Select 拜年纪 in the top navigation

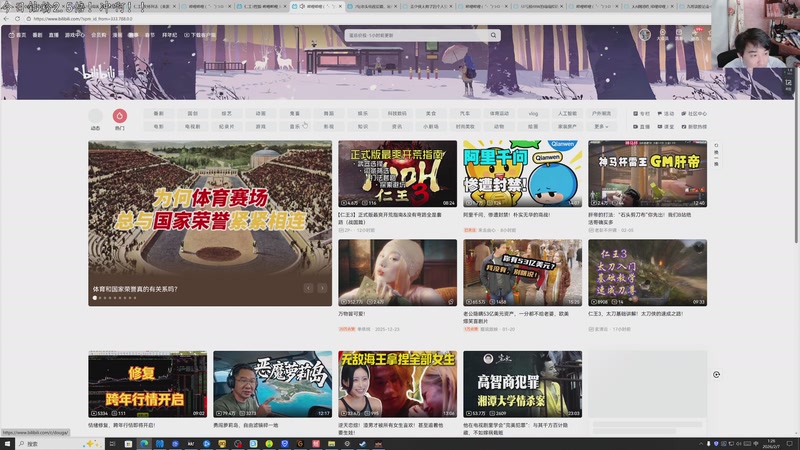point(169,35)
